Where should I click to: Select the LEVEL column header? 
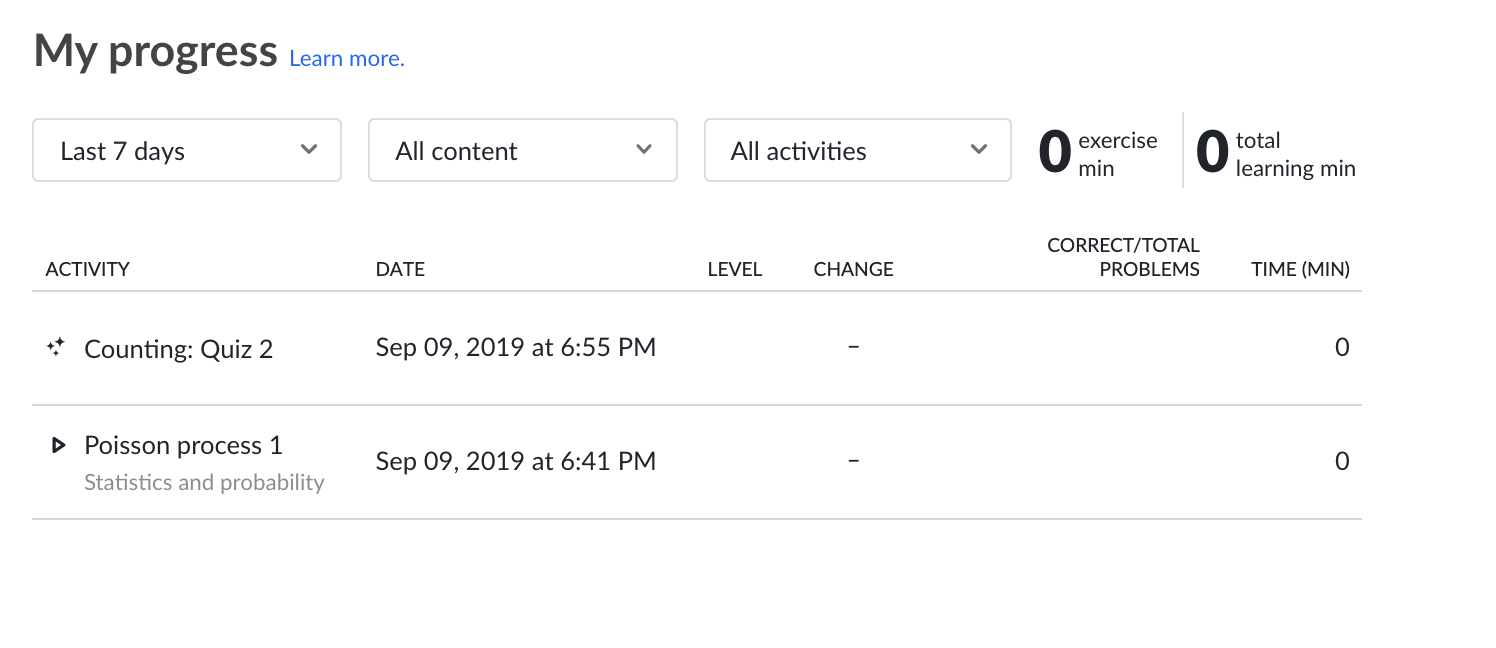735,269
